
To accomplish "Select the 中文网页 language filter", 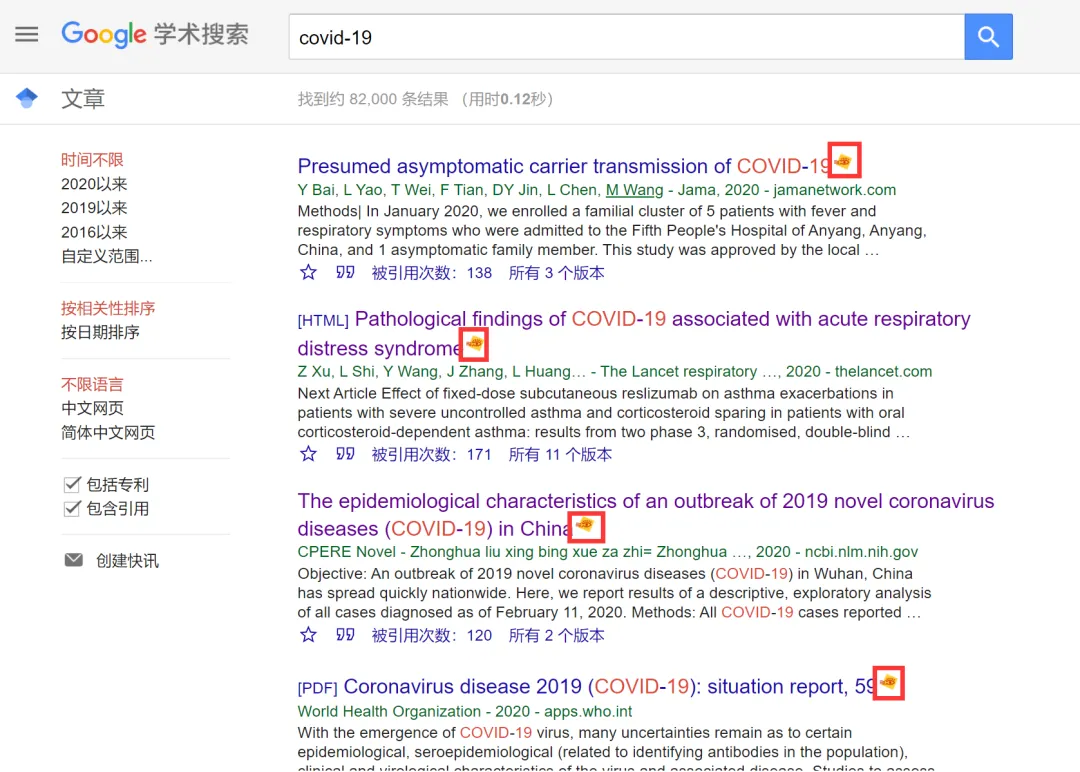I will click(93, 408).
